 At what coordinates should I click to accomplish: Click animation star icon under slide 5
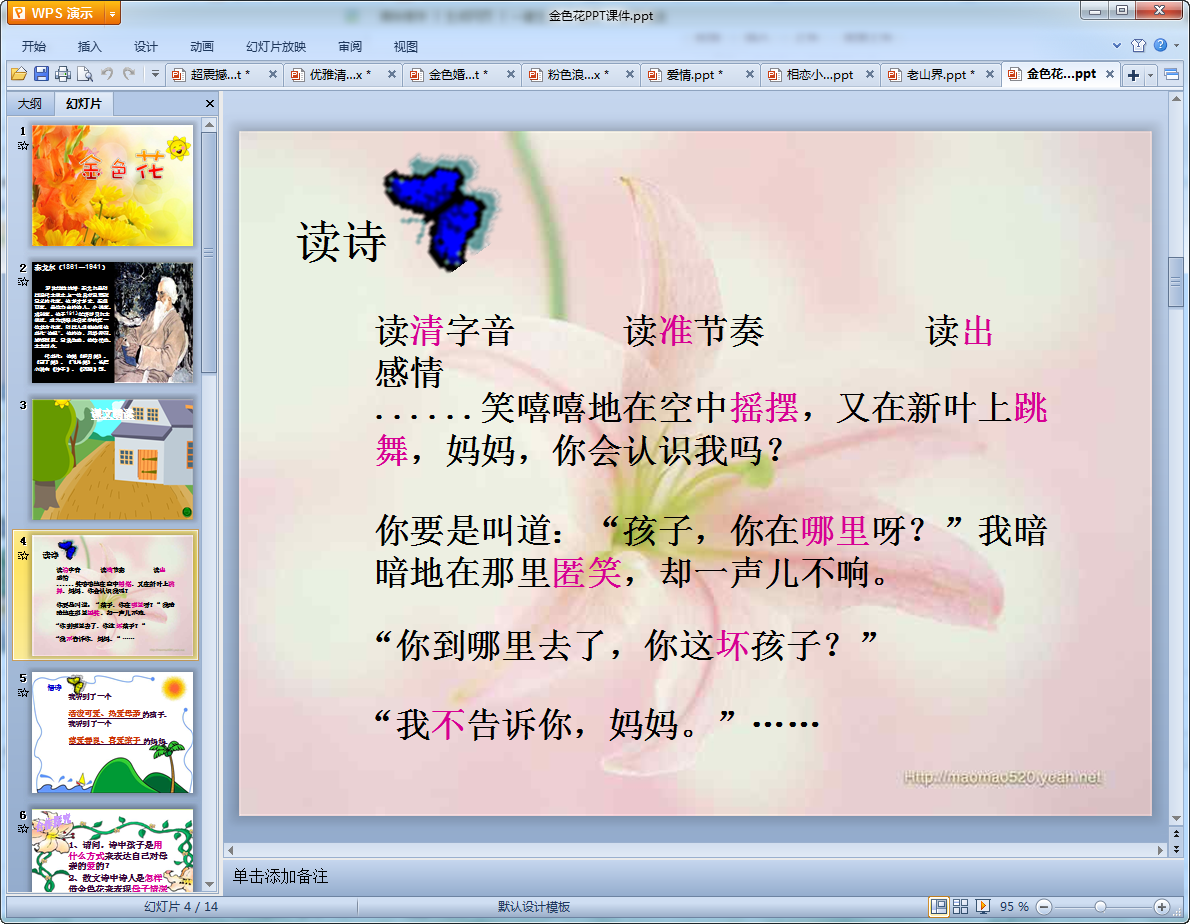pyautogui.click(x=23, y=693)
